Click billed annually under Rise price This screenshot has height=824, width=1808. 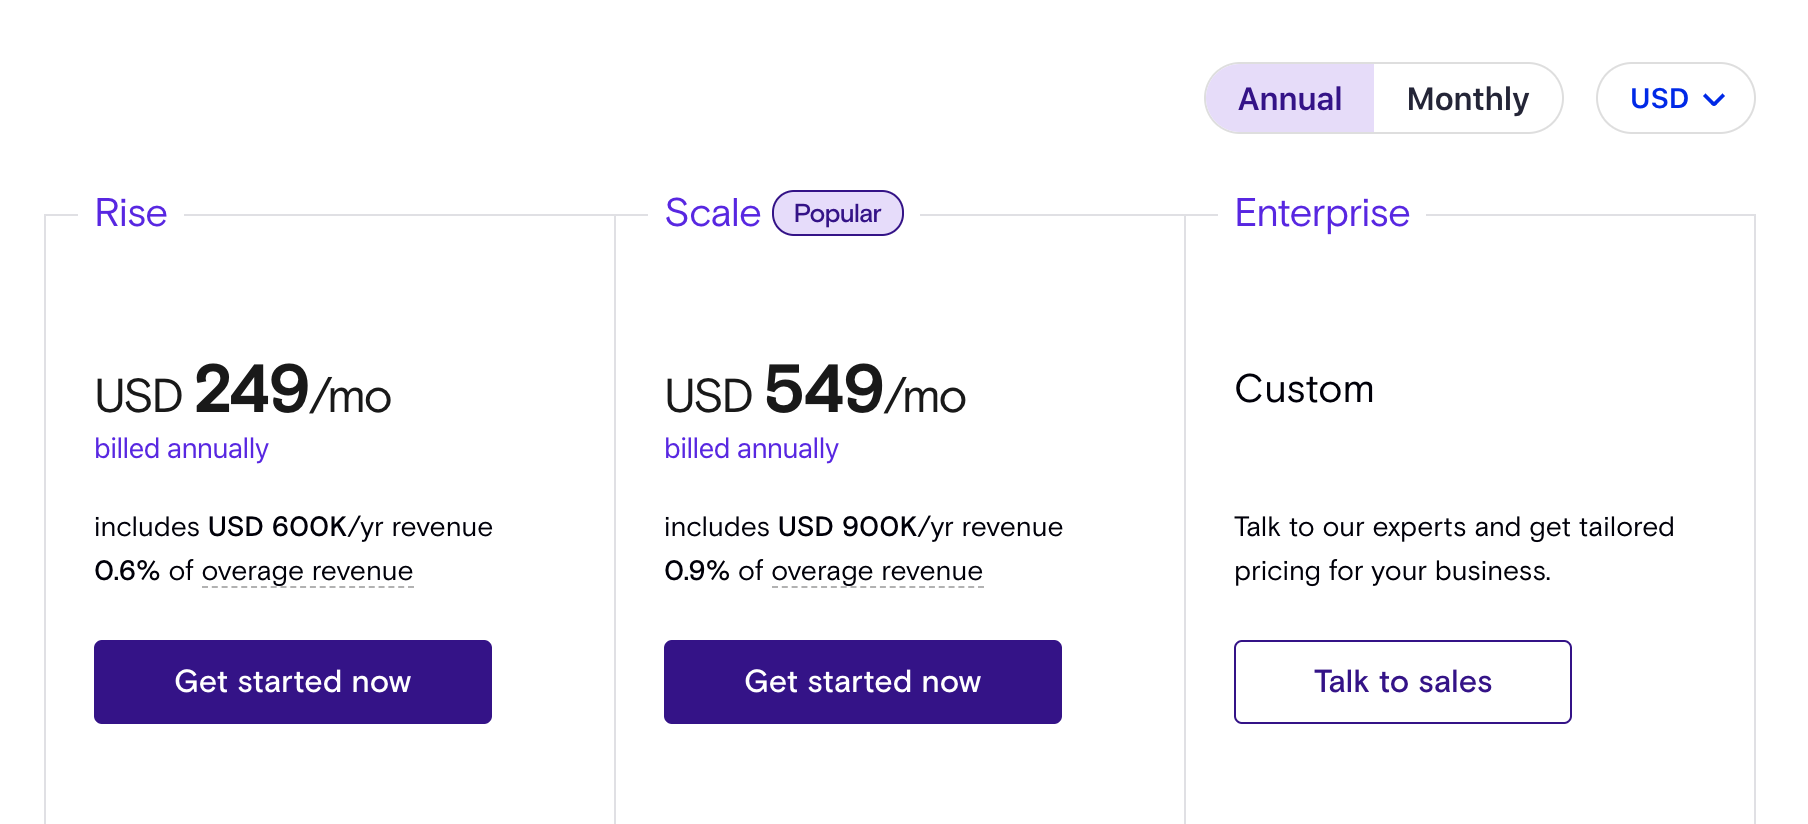[181, 448]
